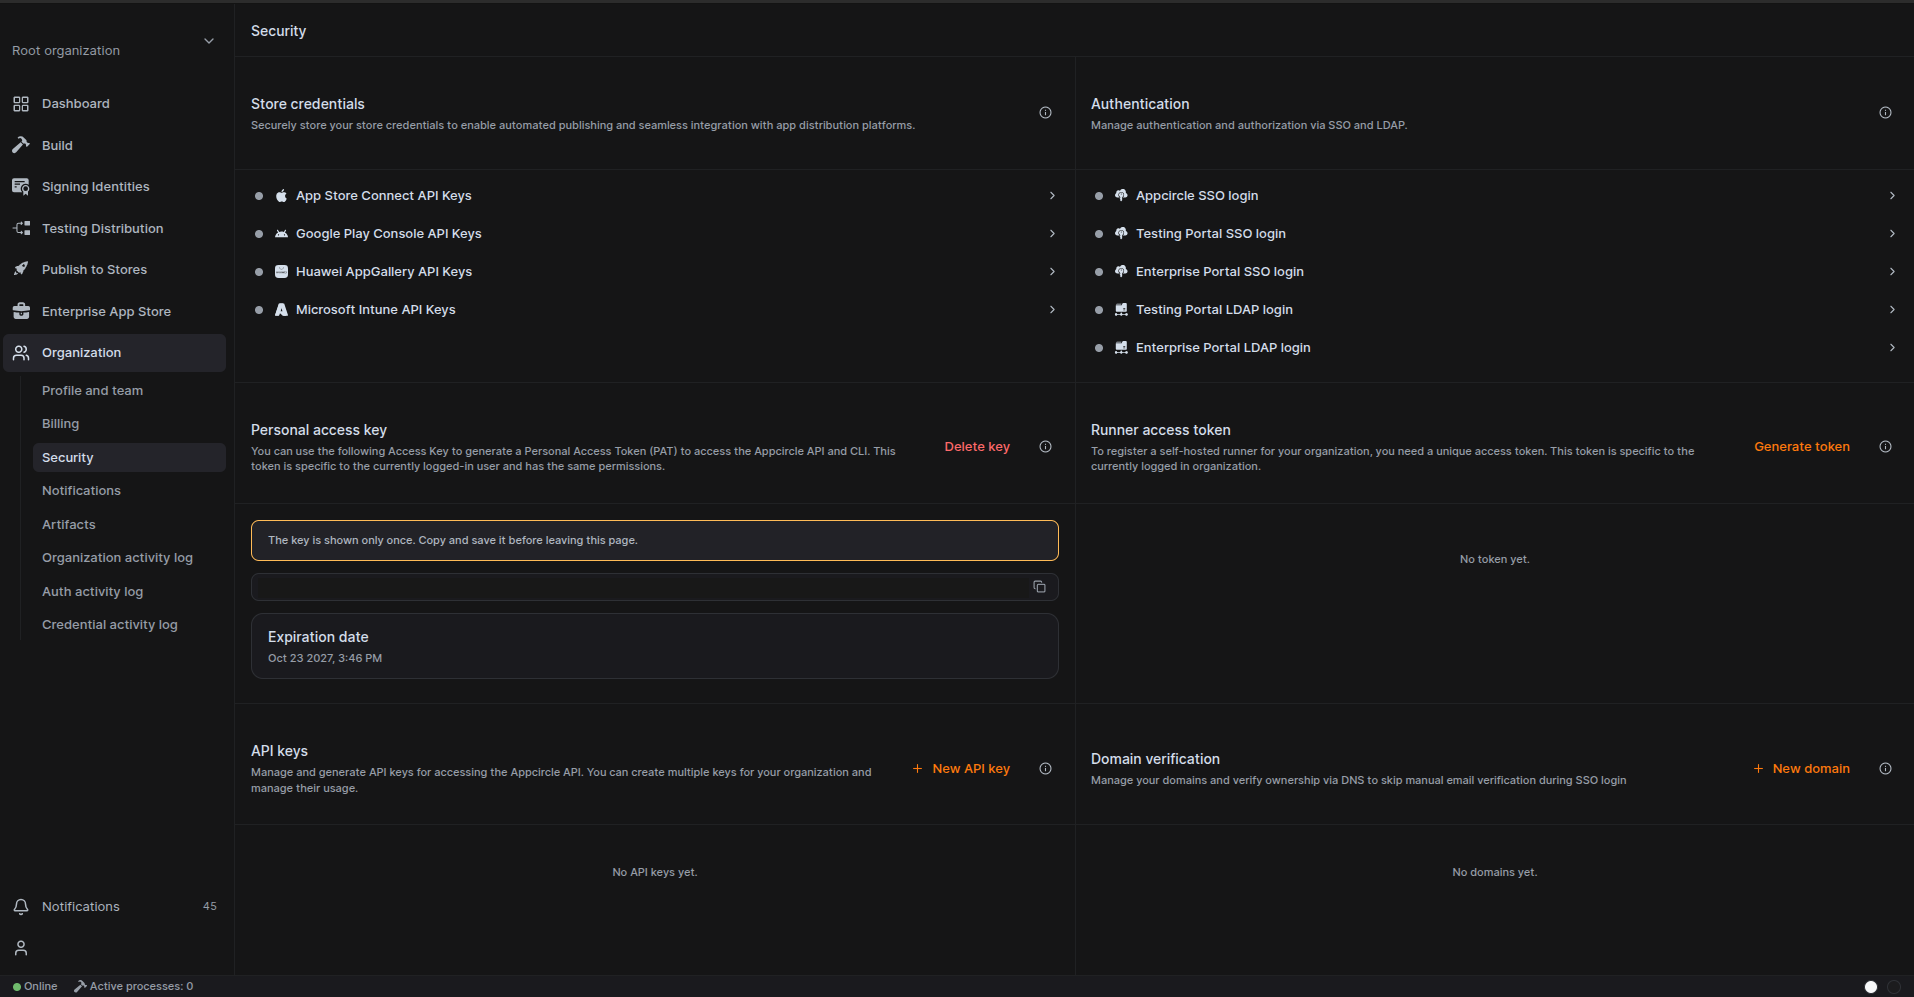The image size is (1914, 997).
Task: Delete the personal access key
Action: [977, 447]
